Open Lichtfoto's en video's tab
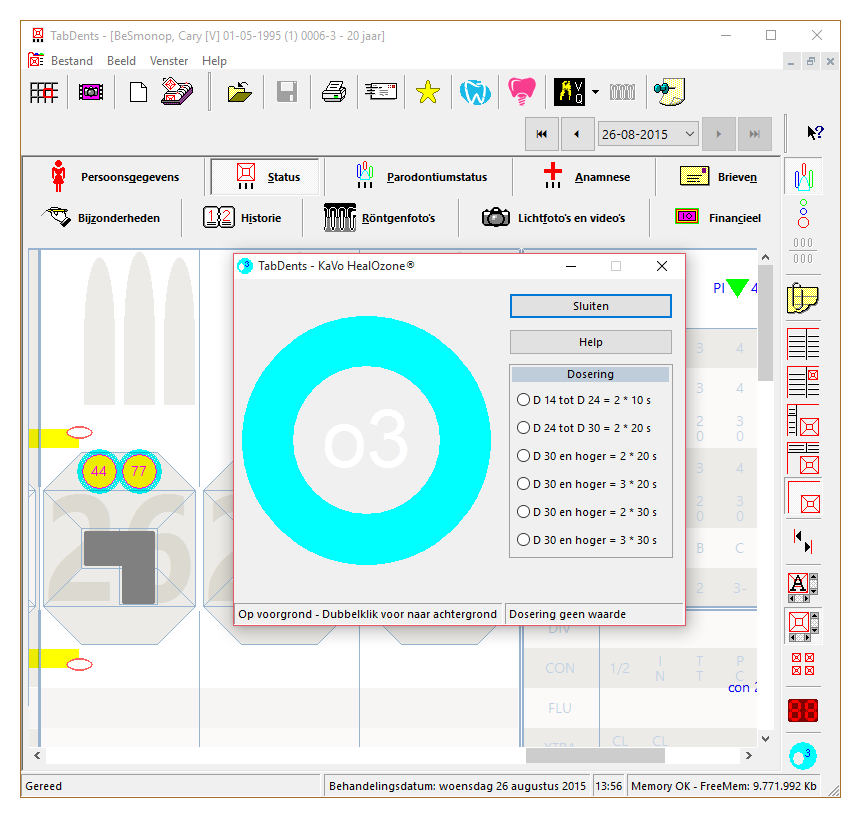861x818 pixels. point(554,218)
